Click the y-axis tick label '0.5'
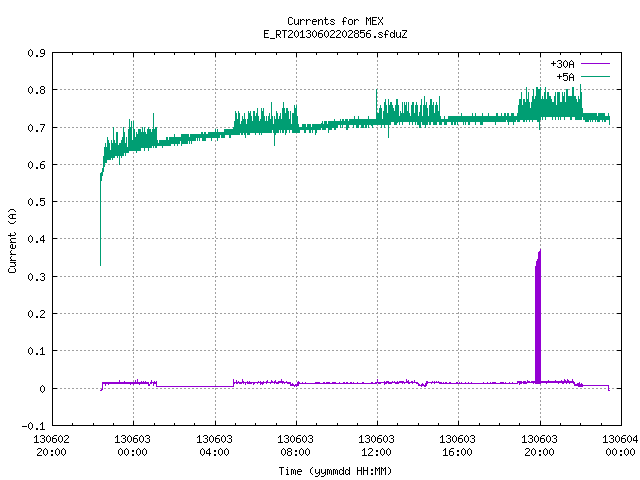The image size is (640, 480). pos(36,202)
